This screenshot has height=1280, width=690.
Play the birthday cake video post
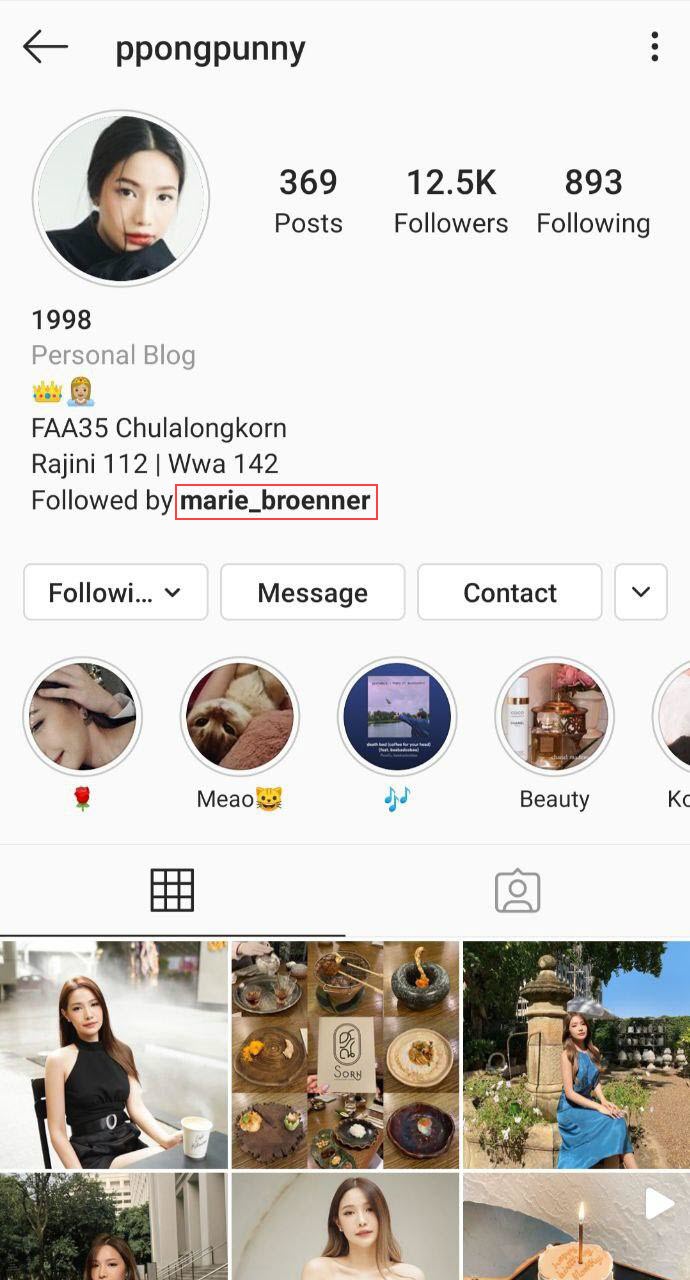coord(576,1227)
